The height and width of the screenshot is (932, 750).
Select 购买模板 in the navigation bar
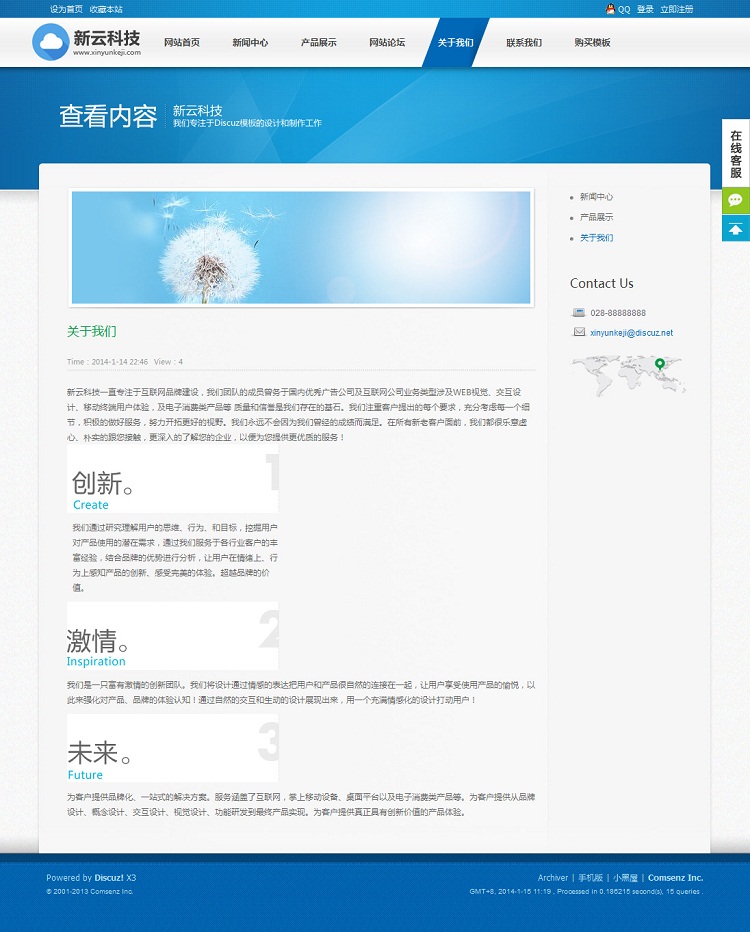point(592,43)
